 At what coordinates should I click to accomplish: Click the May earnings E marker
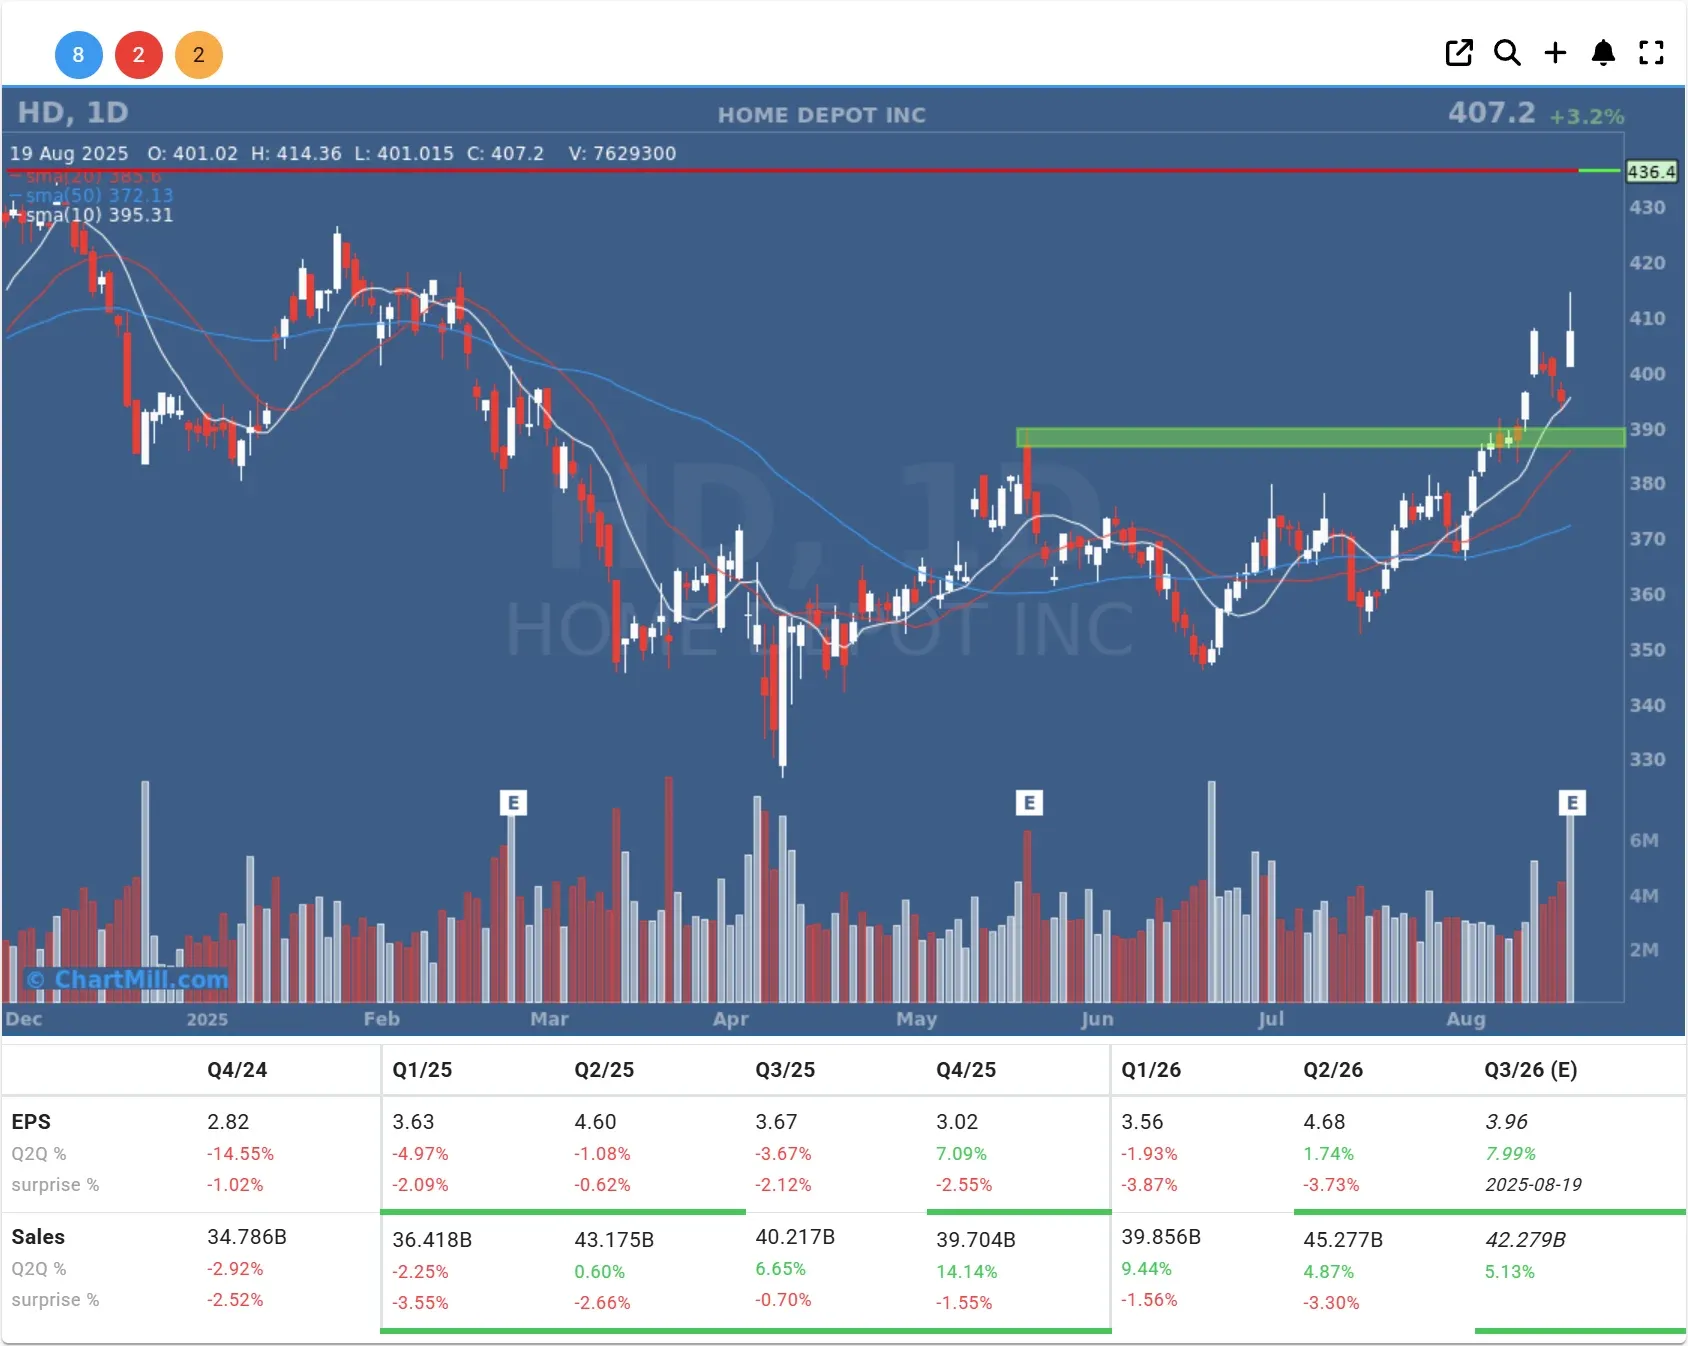point(1029,803)
